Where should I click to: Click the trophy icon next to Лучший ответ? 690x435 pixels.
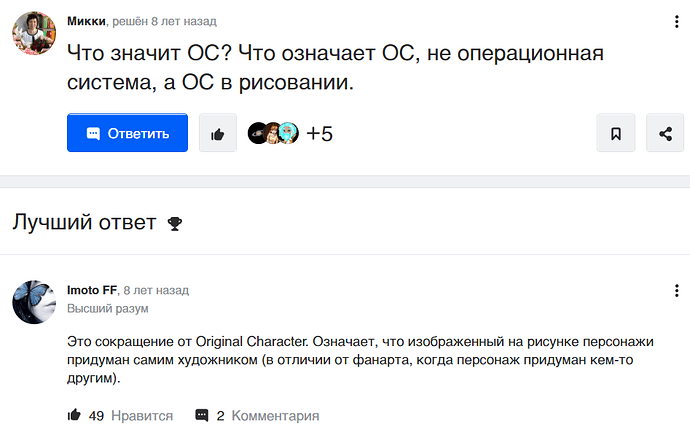(x=175, y=223)
